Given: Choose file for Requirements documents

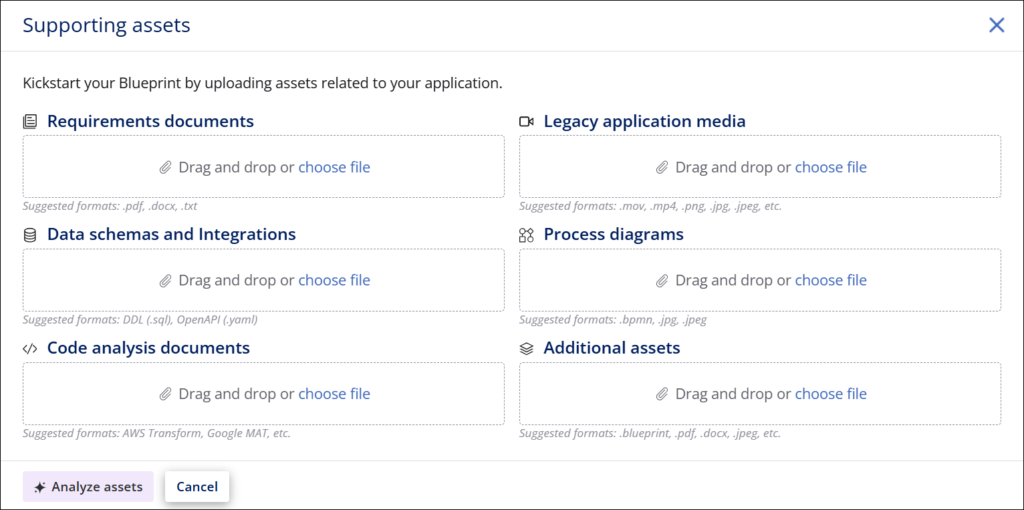Looking at the screenshot, I should 334,167.
